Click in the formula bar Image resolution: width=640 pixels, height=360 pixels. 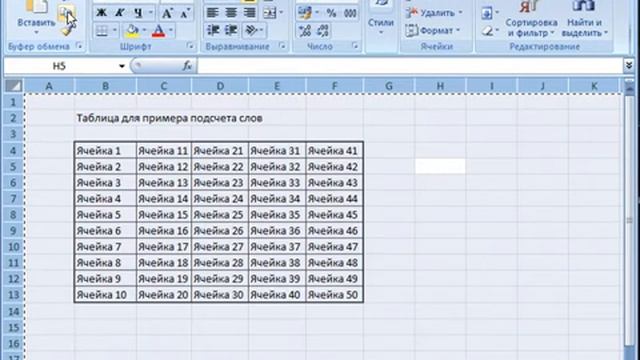[x=410, y=66]
